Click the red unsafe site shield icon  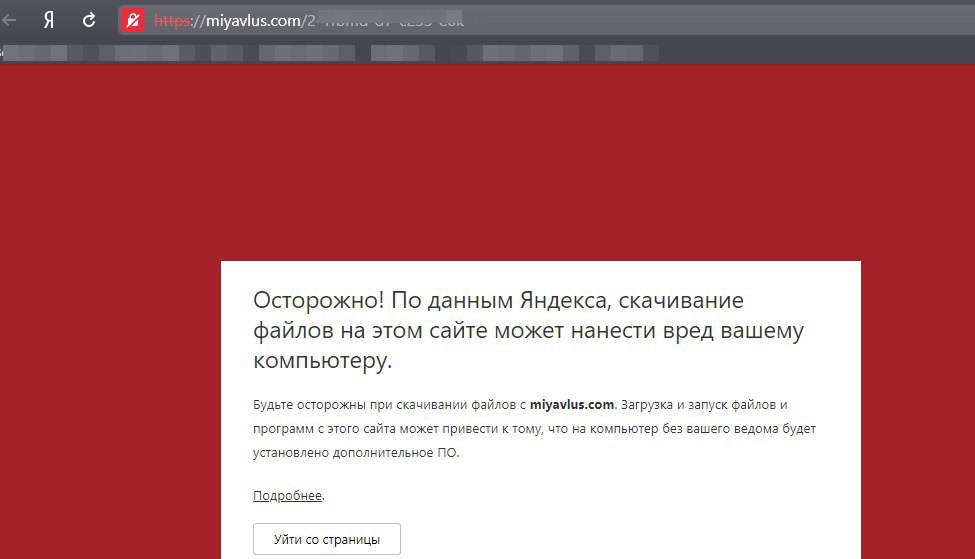132,21
